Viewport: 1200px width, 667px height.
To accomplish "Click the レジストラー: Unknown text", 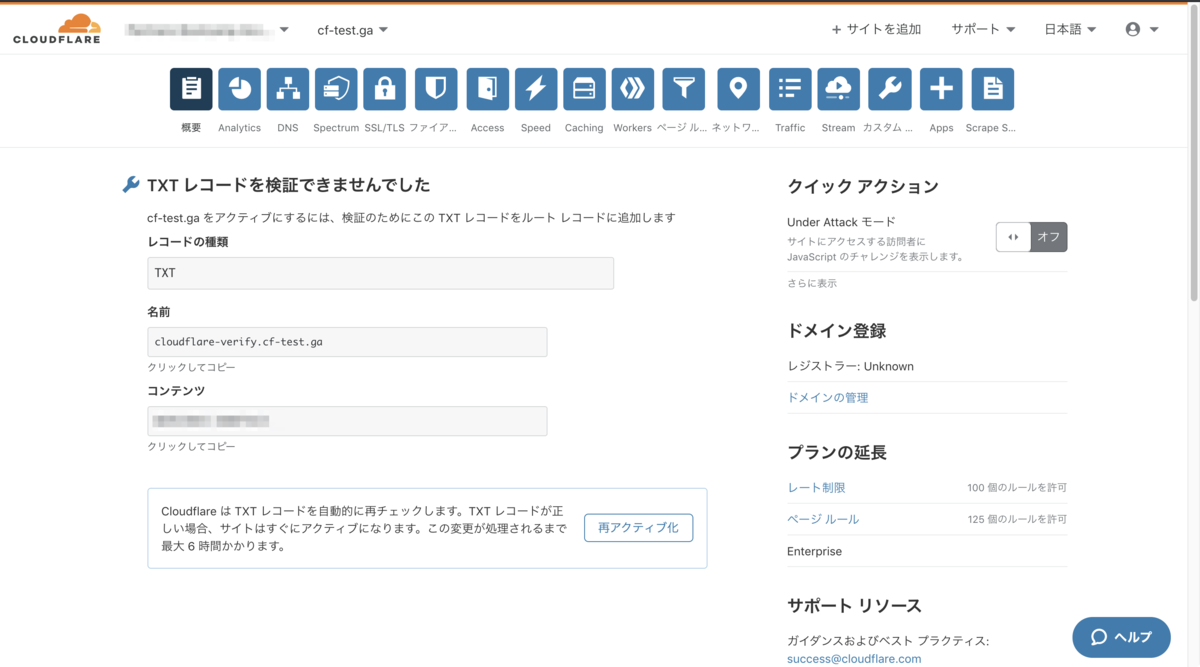I will 851,367.
